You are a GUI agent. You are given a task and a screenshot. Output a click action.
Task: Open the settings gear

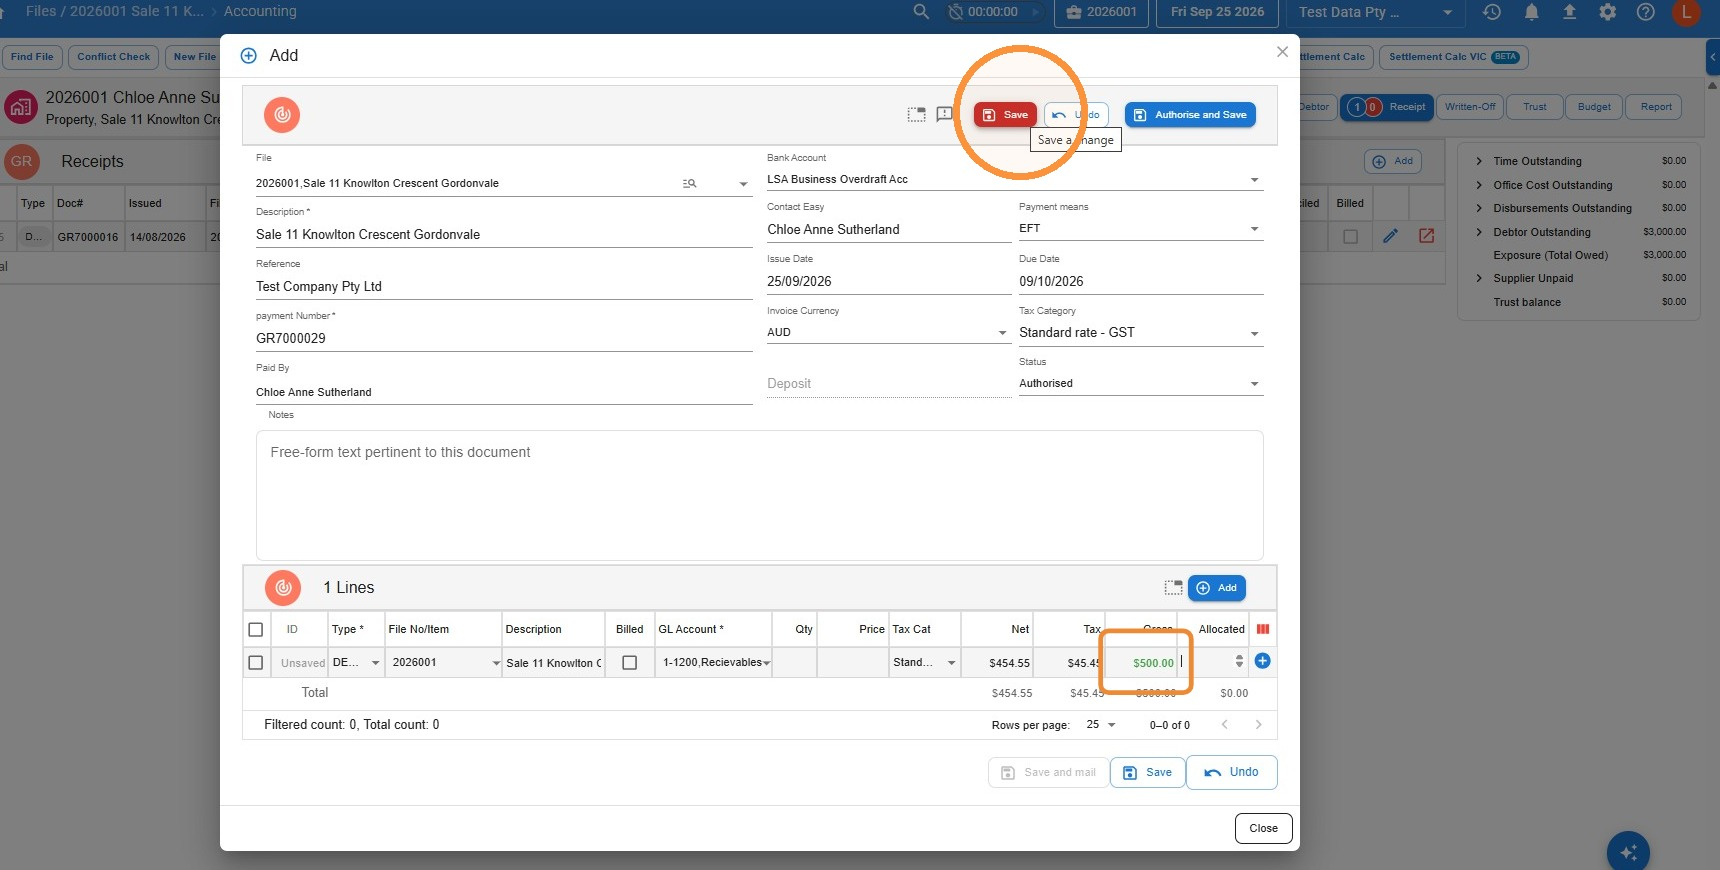1607,12
